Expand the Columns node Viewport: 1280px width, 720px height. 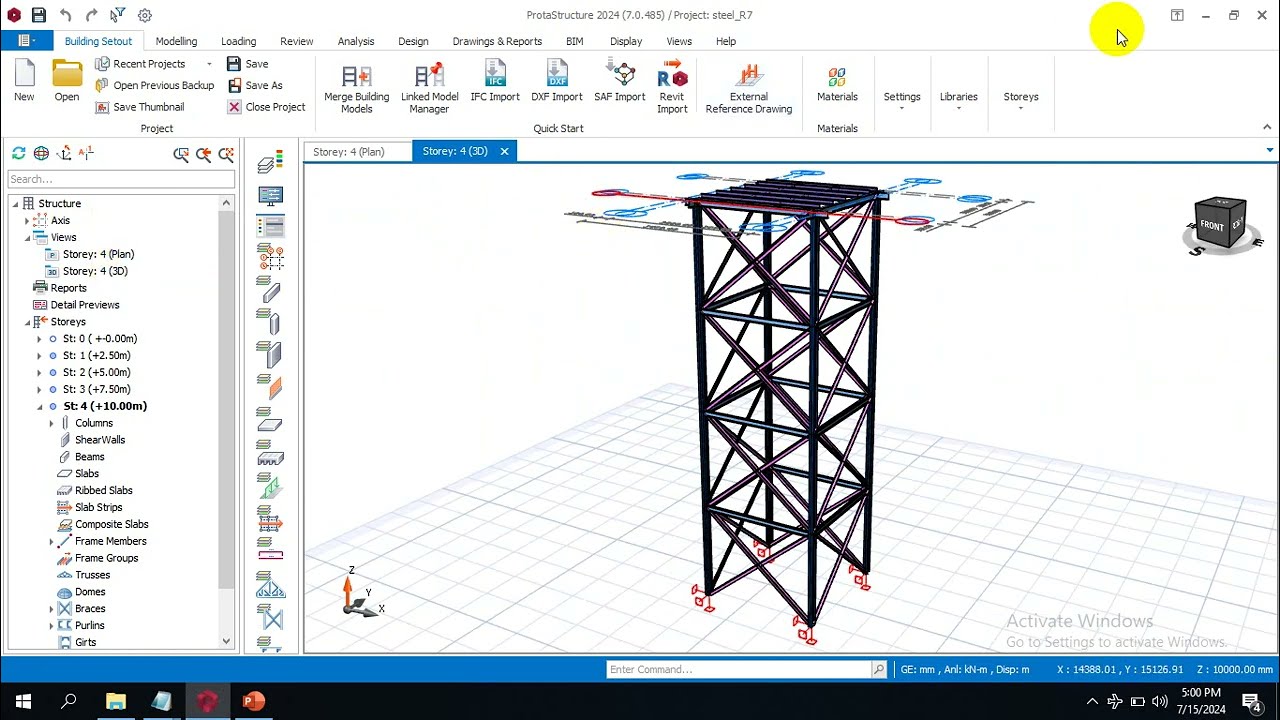point(52,423)
